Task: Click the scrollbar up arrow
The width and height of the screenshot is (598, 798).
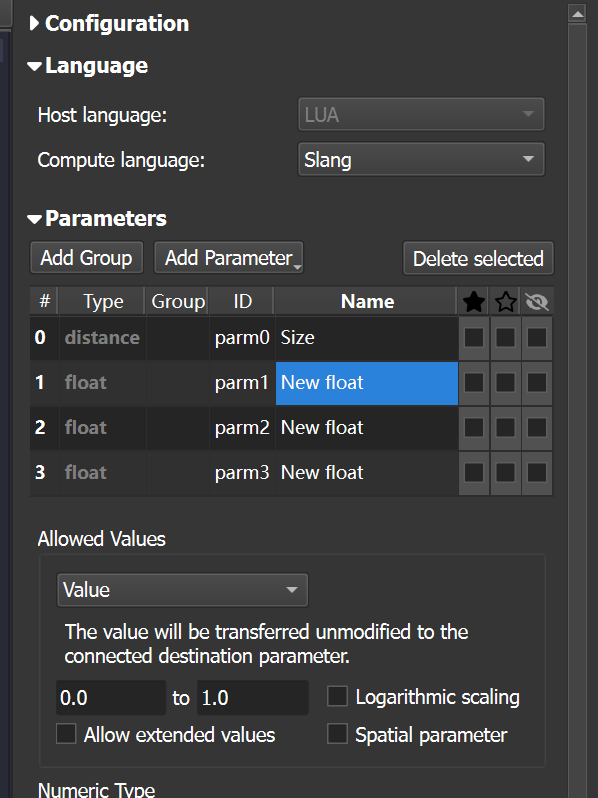Action: point(578,14)
